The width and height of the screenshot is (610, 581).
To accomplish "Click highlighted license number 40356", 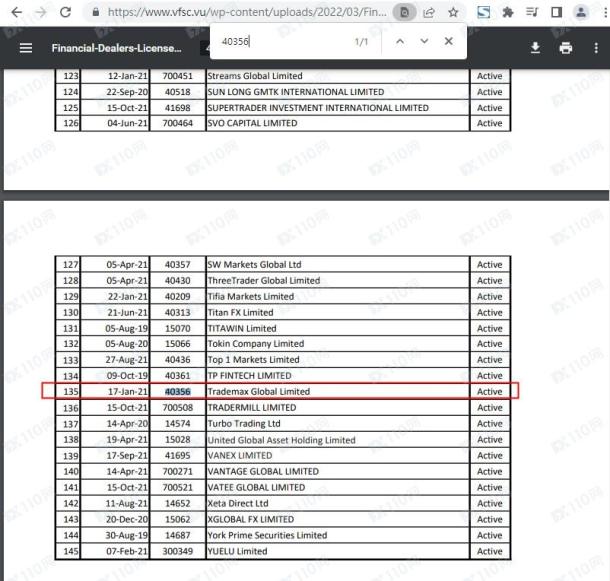I will click(x=178, y=391).
